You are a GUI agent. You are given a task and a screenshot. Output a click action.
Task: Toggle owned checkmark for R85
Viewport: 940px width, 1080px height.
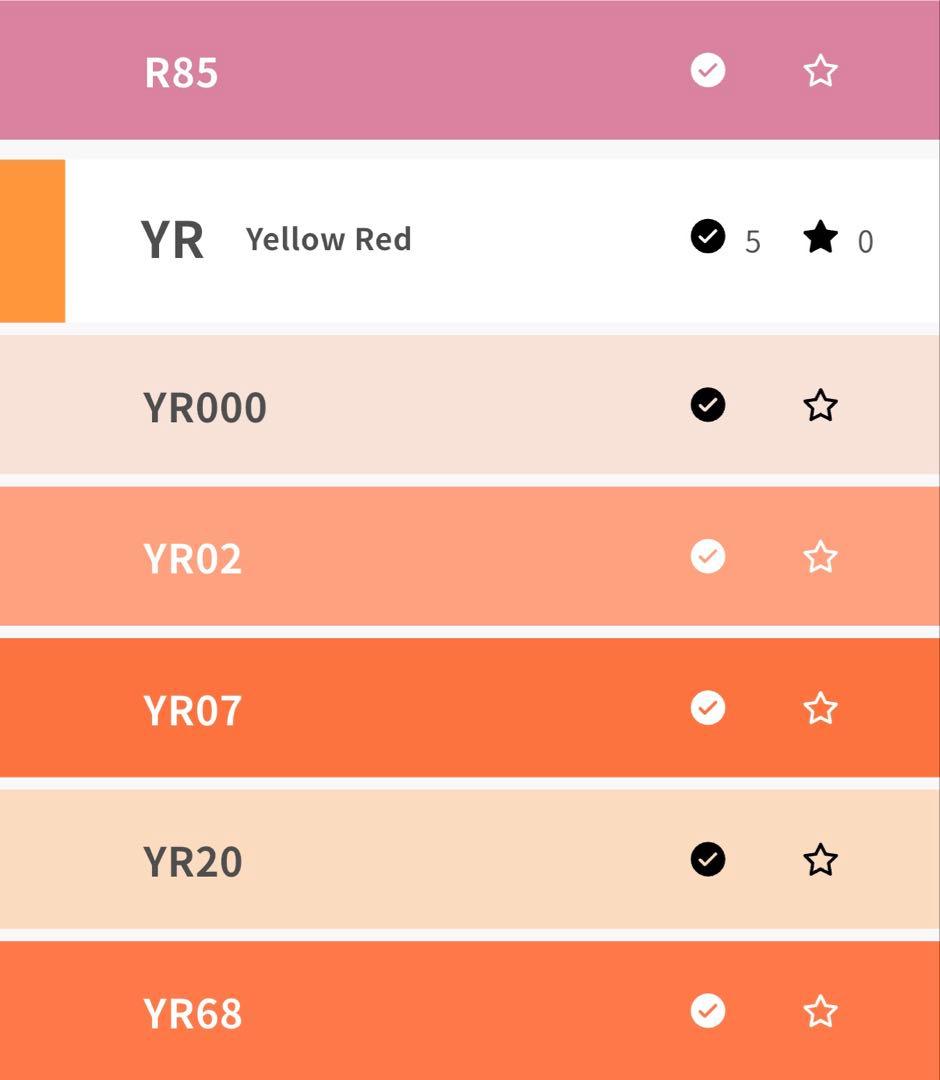[708, 71]
